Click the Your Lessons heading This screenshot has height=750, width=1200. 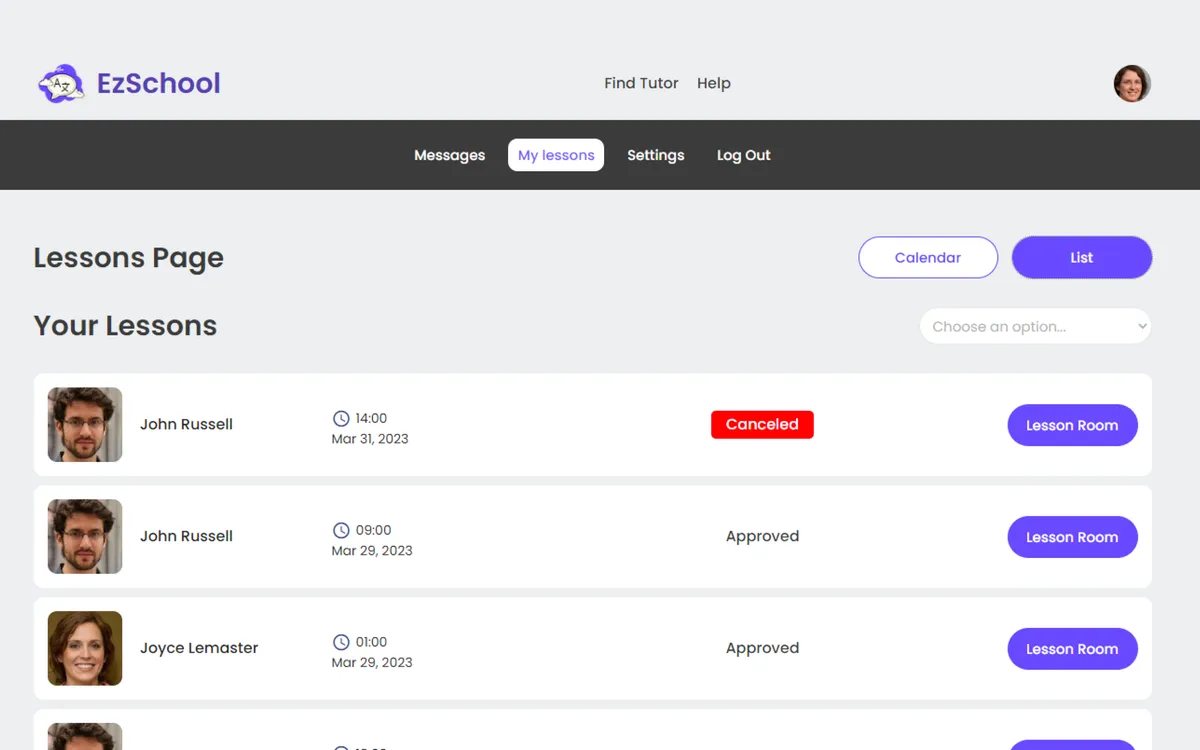[125, 326]
